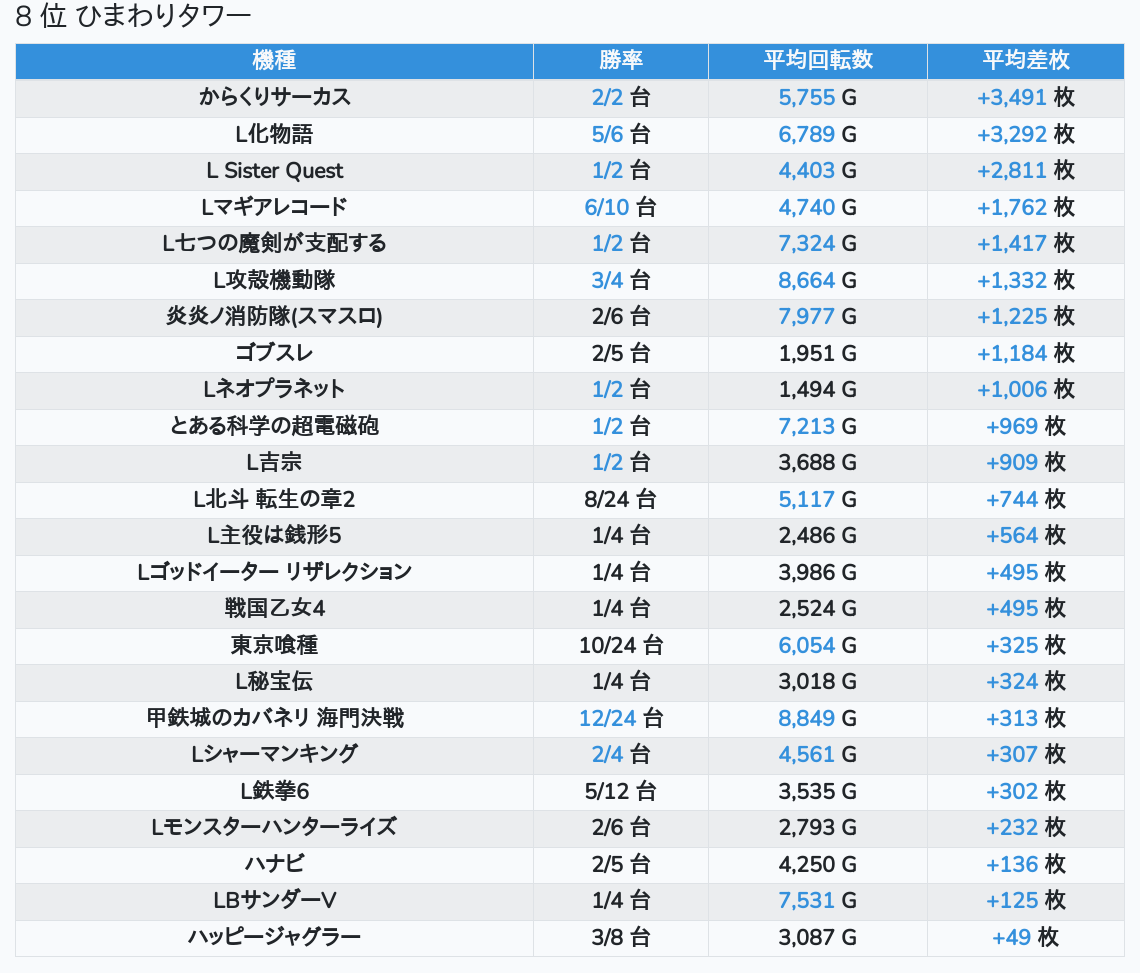1140x973 pixels.
Task: Click the 平均差枚 column header
Action: [x=1025, y=60]
